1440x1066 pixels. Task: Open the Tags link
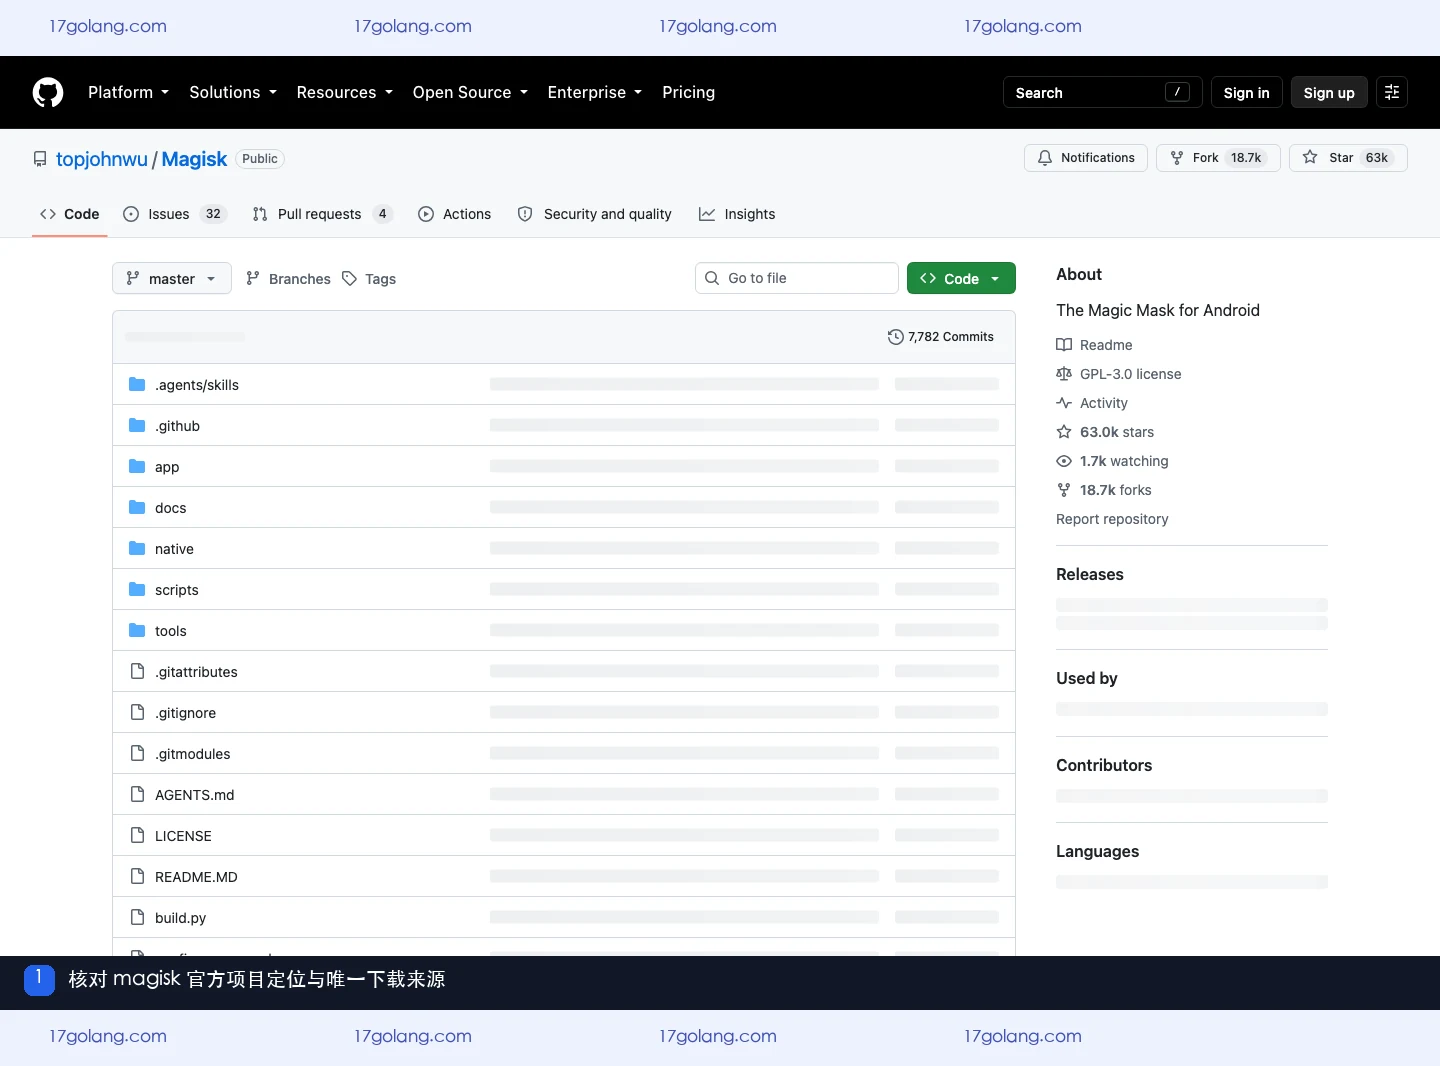point(369,278)
